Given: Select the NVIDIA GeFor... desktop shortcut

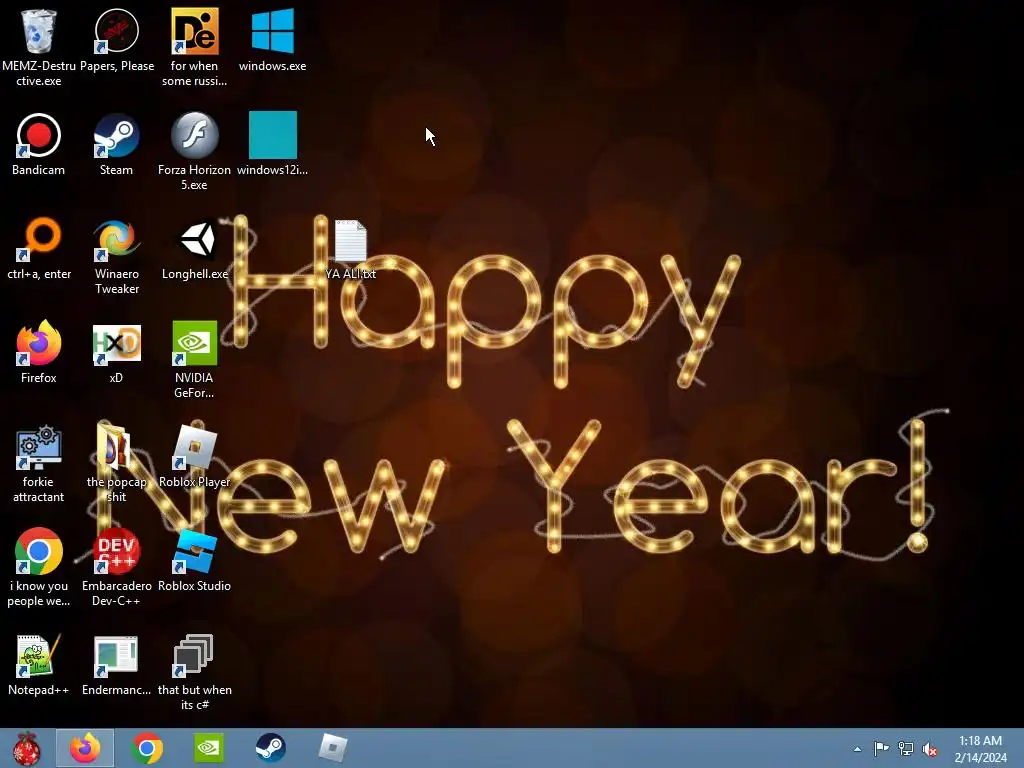Looking at the screenshot, I should pyautogui.click(x=195, y=344).
